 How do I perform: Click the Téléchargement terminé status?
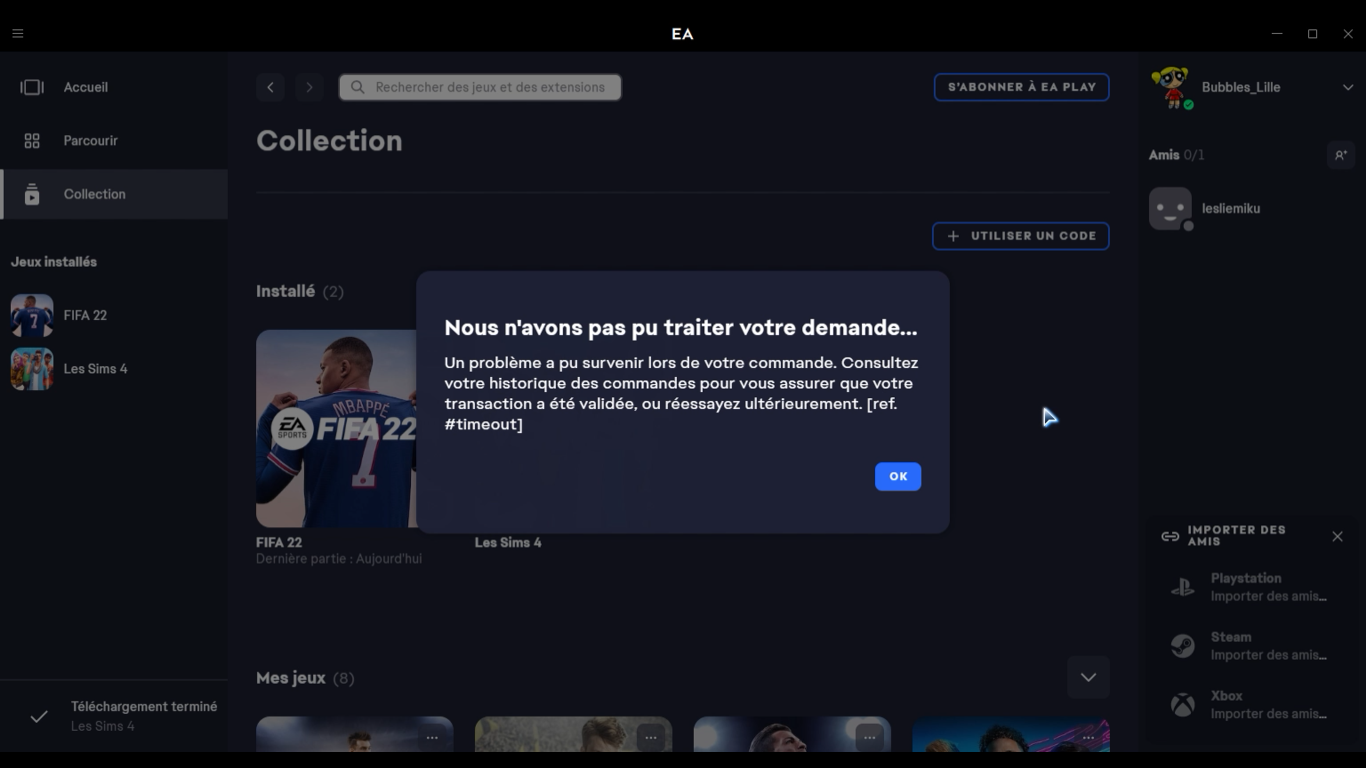coord(144,707)
